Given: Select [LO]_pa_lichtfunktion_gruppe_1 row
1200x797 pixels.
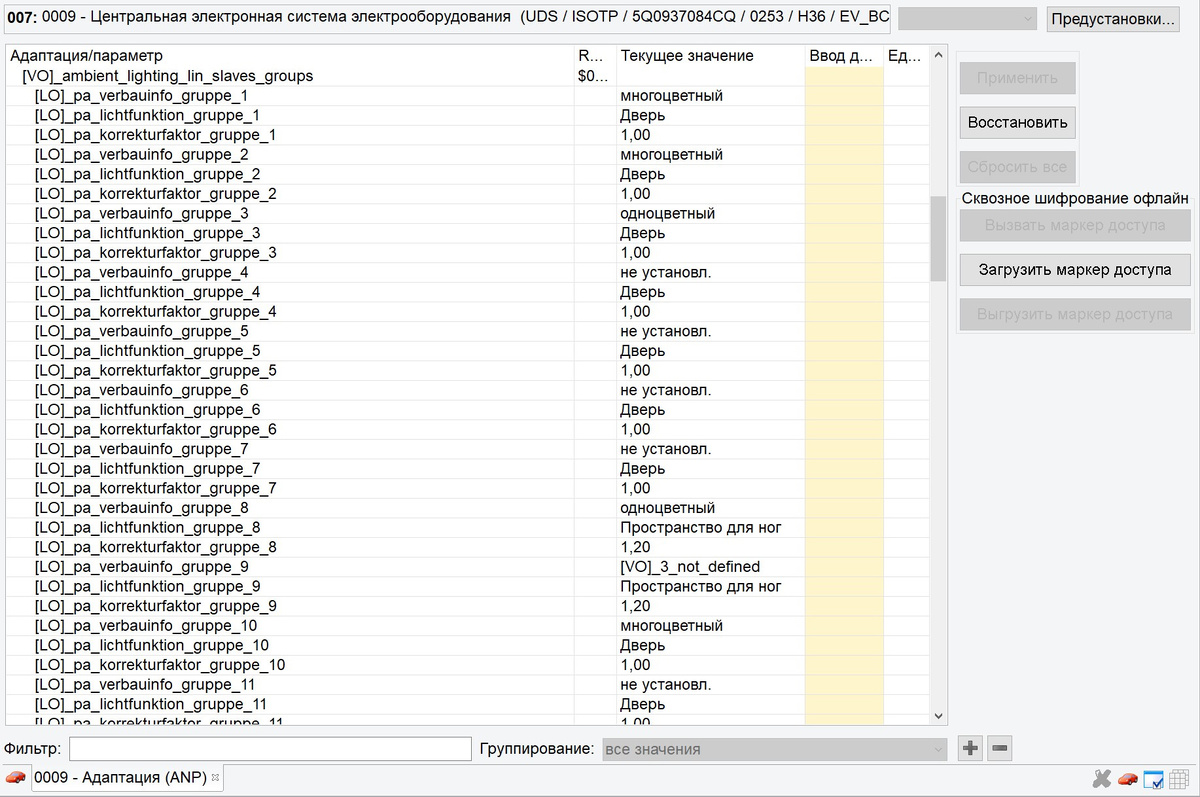Looking at the screenshot, I should point(467,115).
